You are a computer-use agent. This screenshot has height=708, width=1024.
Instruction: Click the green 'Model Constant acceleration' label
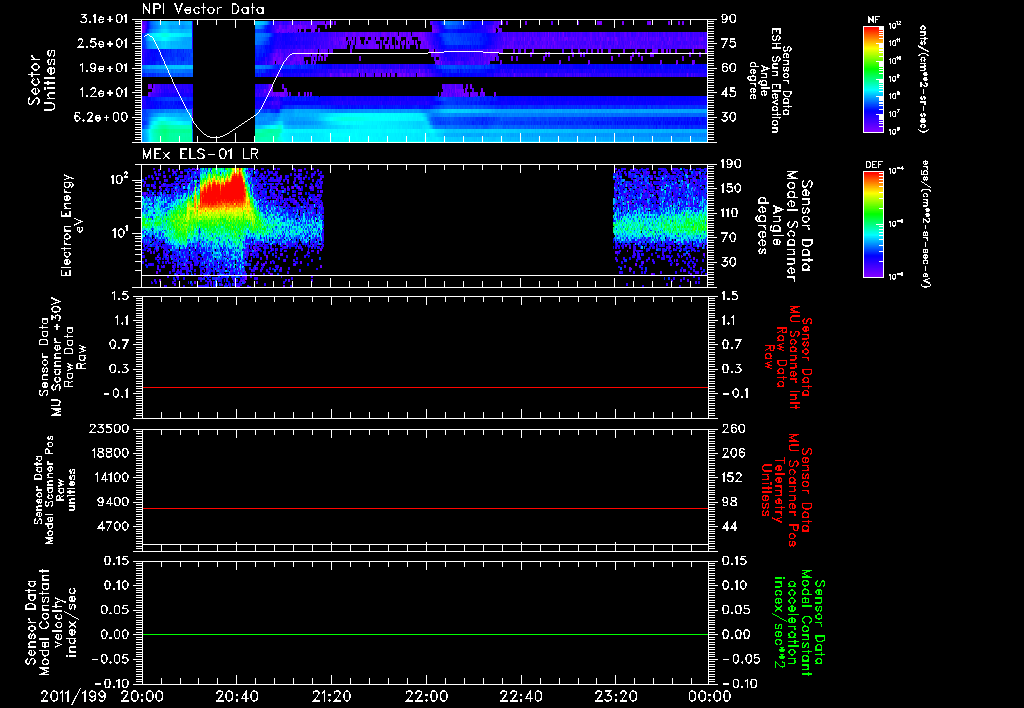(799, 622)
